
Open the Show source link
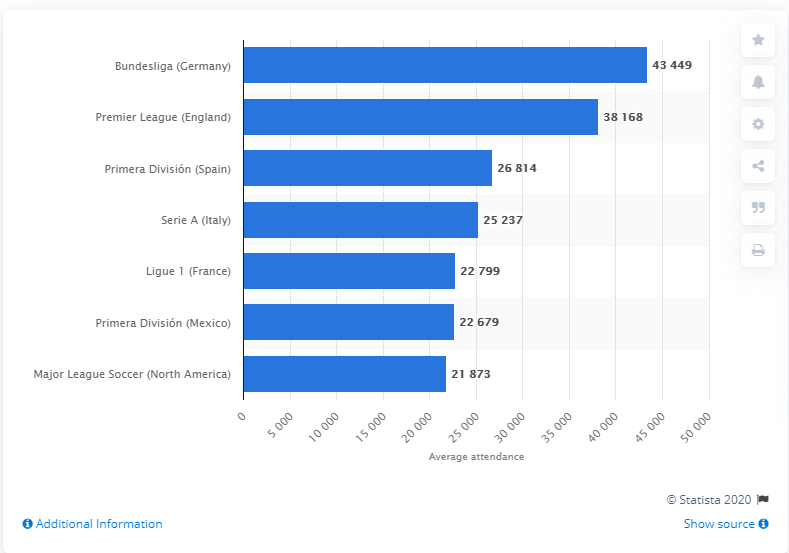pos(719,524)
